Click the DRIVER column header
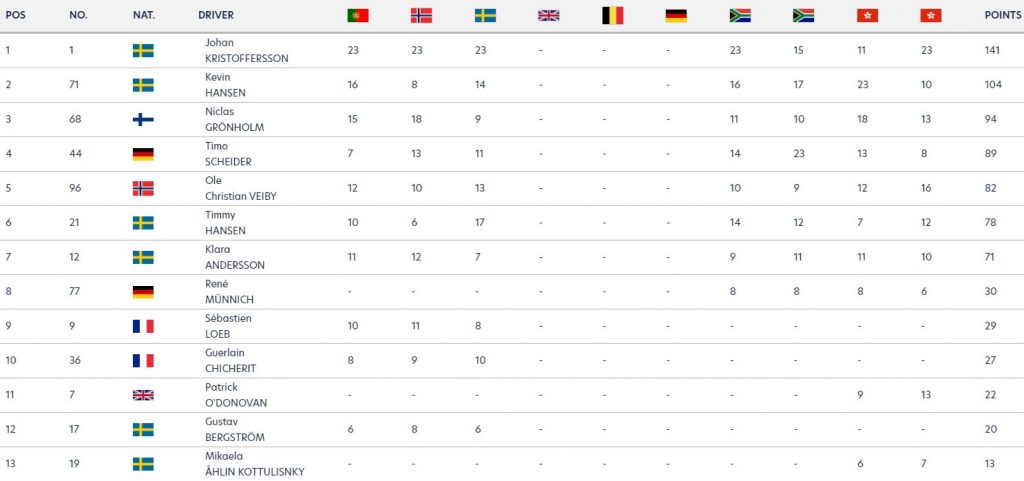Viewport: 1024px width, 481px height. 216,15
